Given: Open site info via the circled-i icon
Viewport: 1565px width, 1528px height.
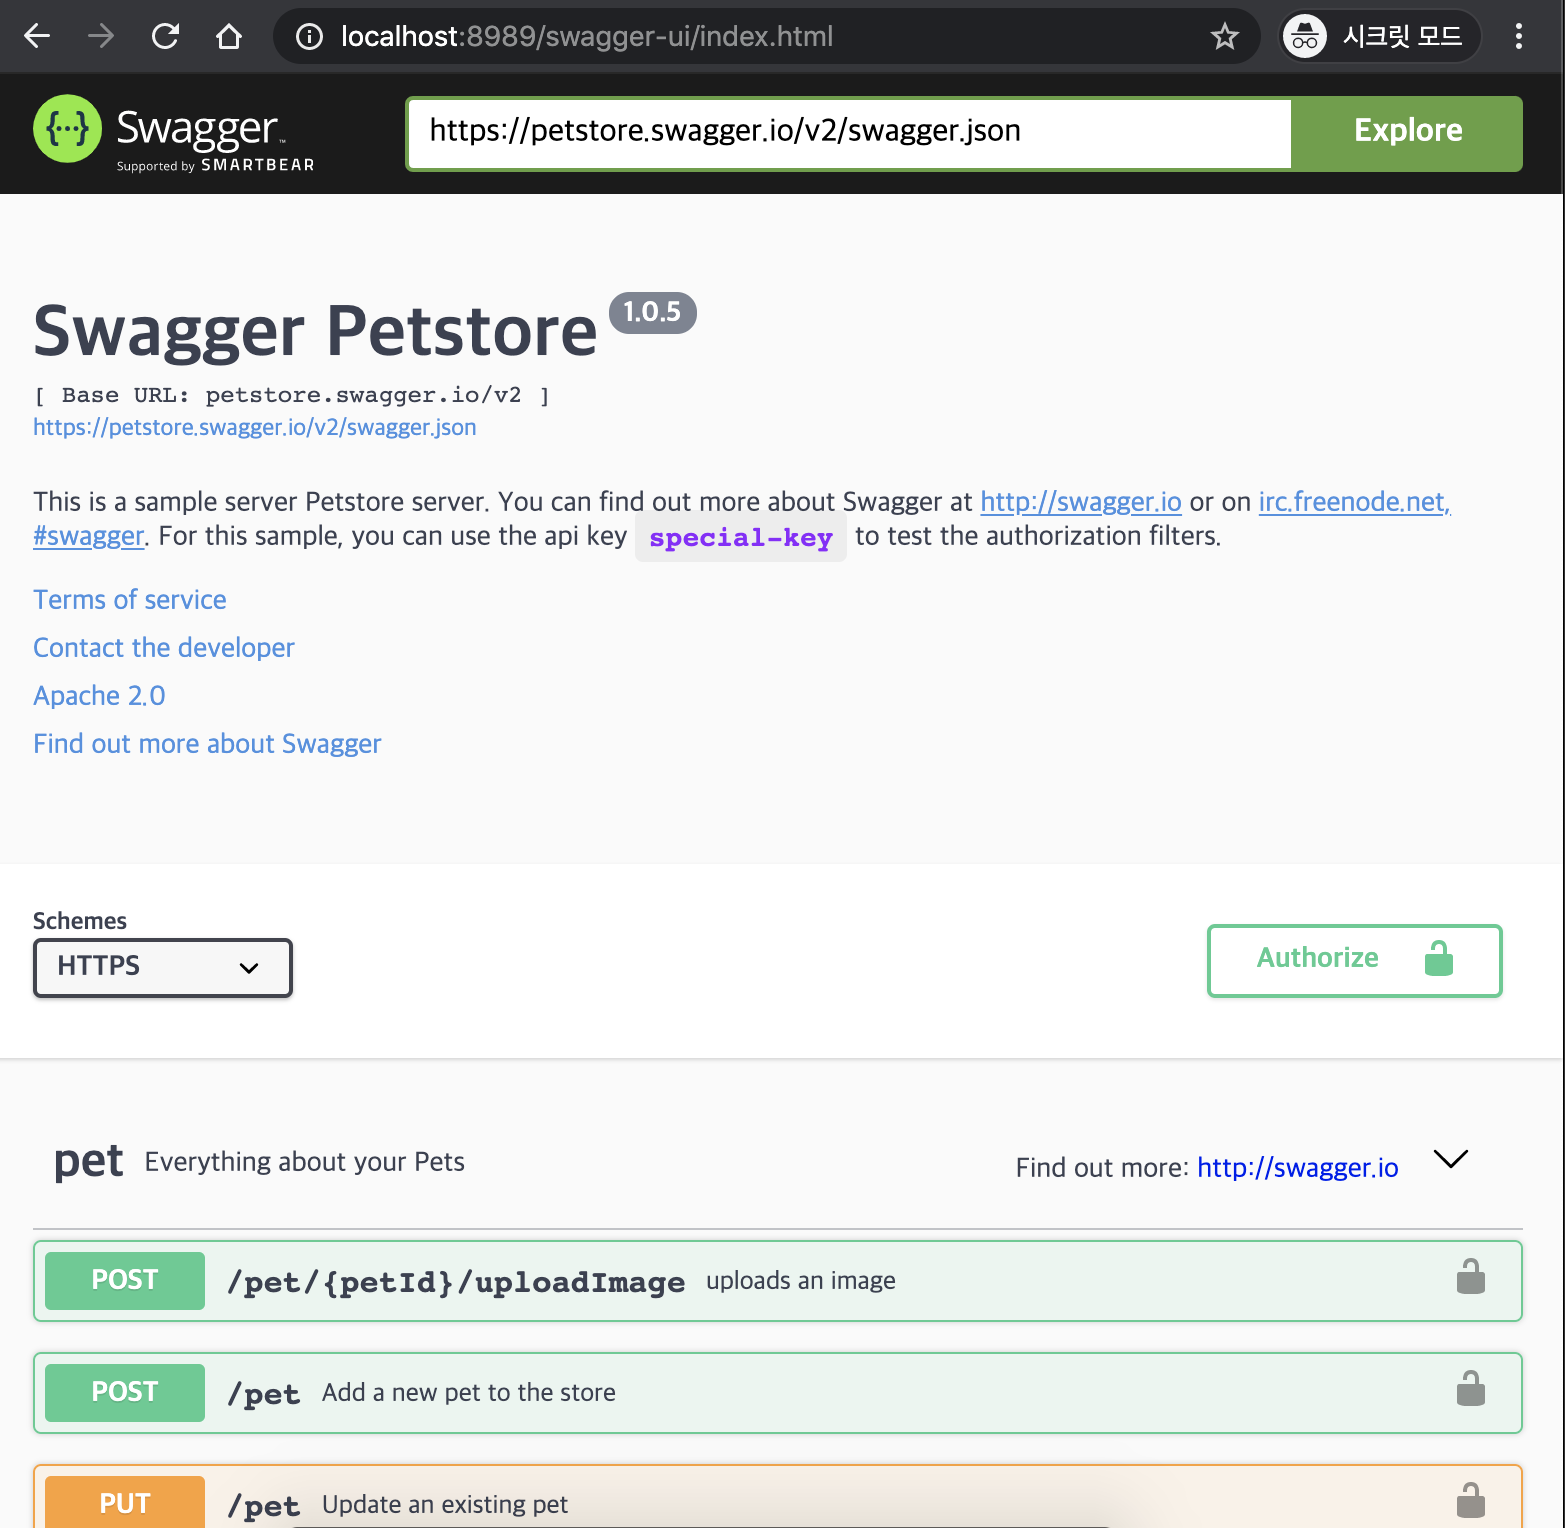Looking at the screenshot, I should point(310,36).
